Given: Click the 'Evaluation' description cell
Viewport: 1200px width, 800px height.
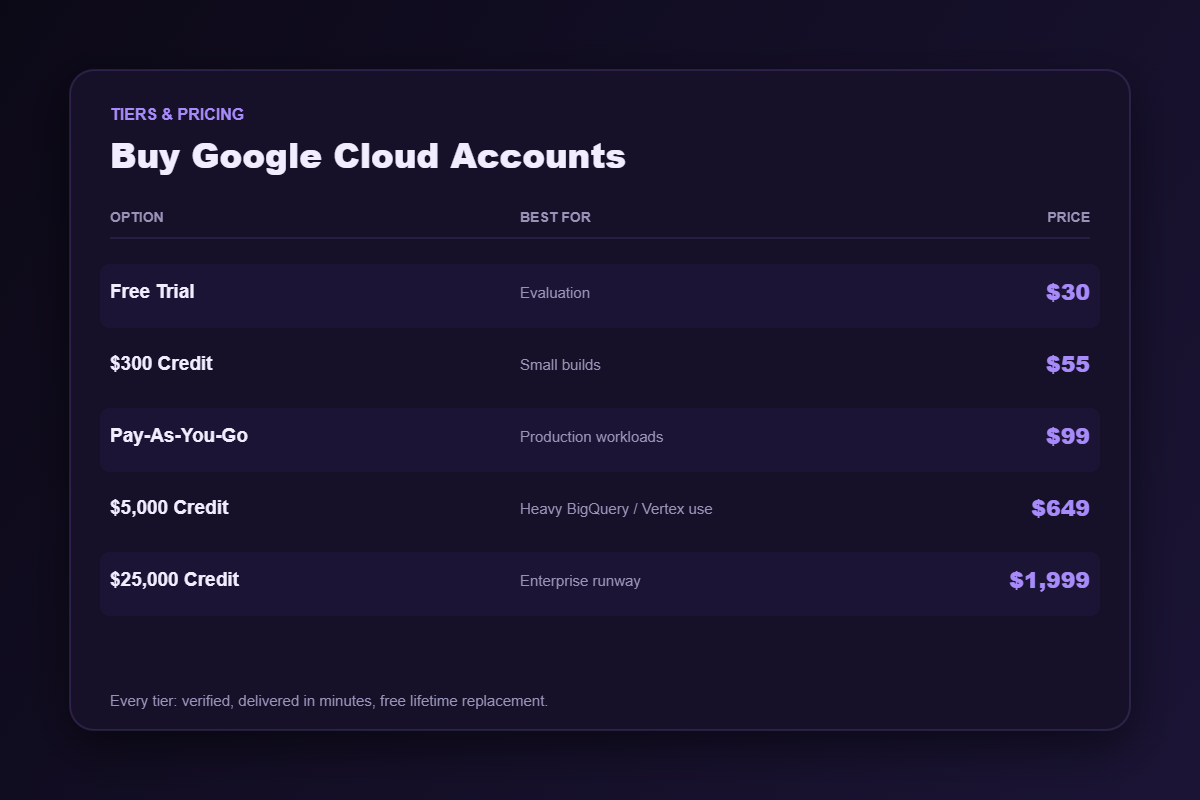Looking at the screenshot, I should click(555, 293).
